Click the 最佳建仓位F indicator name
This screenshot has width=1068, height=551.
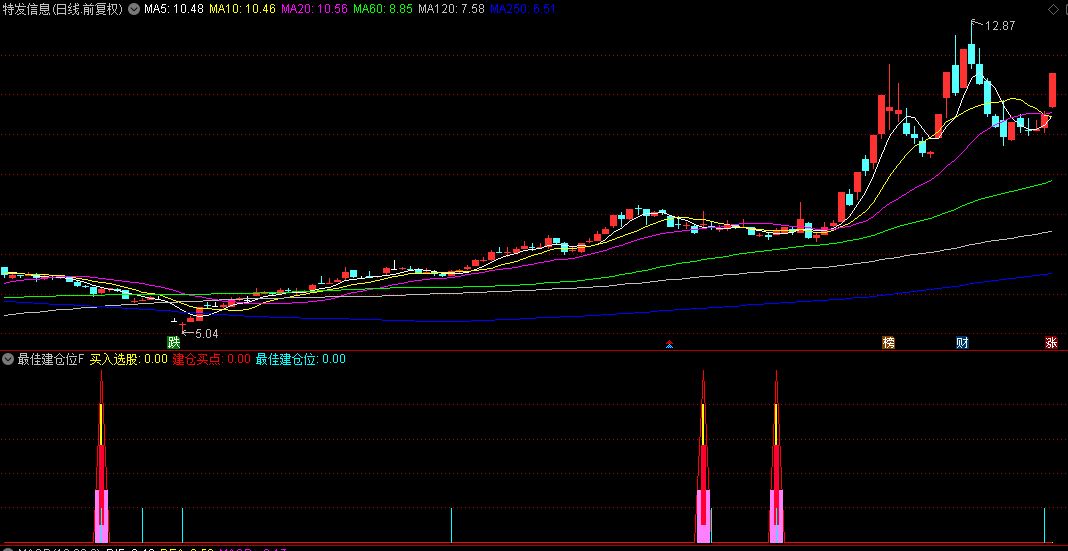(51, 359)
